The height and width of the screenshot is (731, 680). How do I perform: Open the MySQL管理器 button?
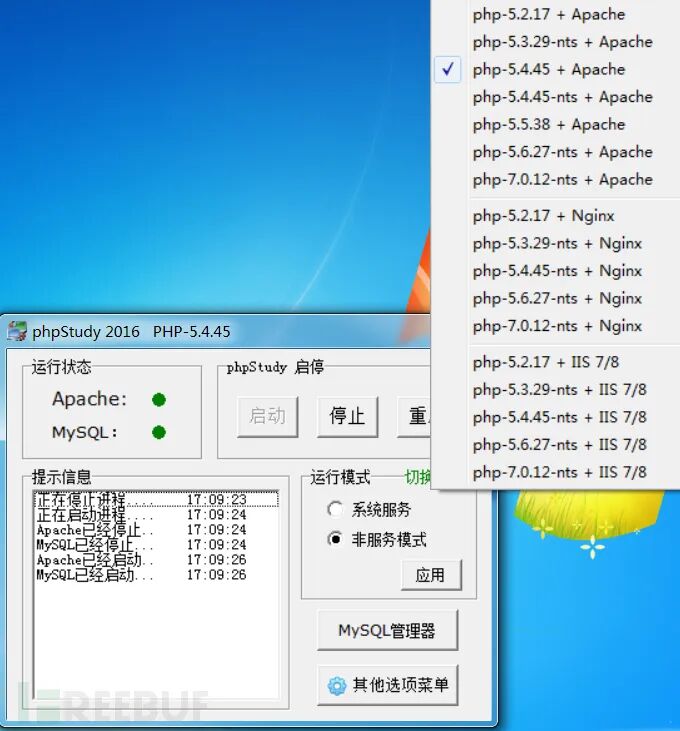(x=387, y=630)
